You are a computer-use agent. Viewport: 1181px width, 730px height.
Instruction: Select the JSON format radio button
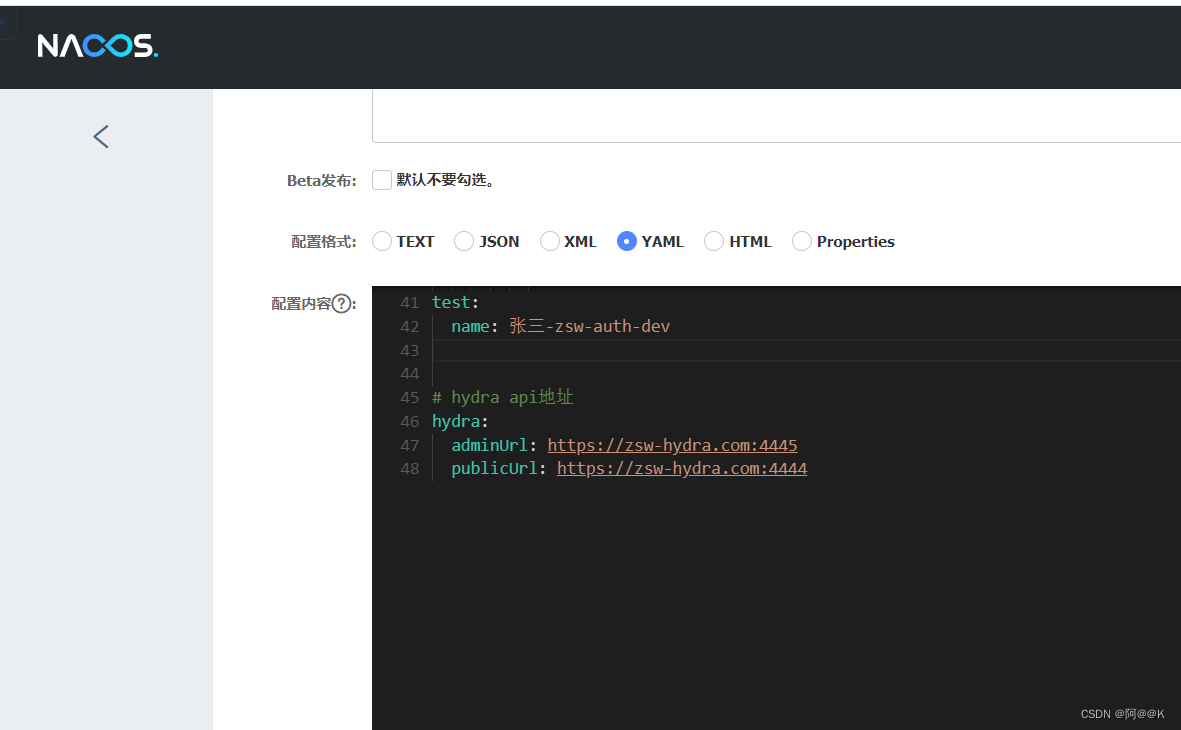pyautogui.click(x=464, y=241)
